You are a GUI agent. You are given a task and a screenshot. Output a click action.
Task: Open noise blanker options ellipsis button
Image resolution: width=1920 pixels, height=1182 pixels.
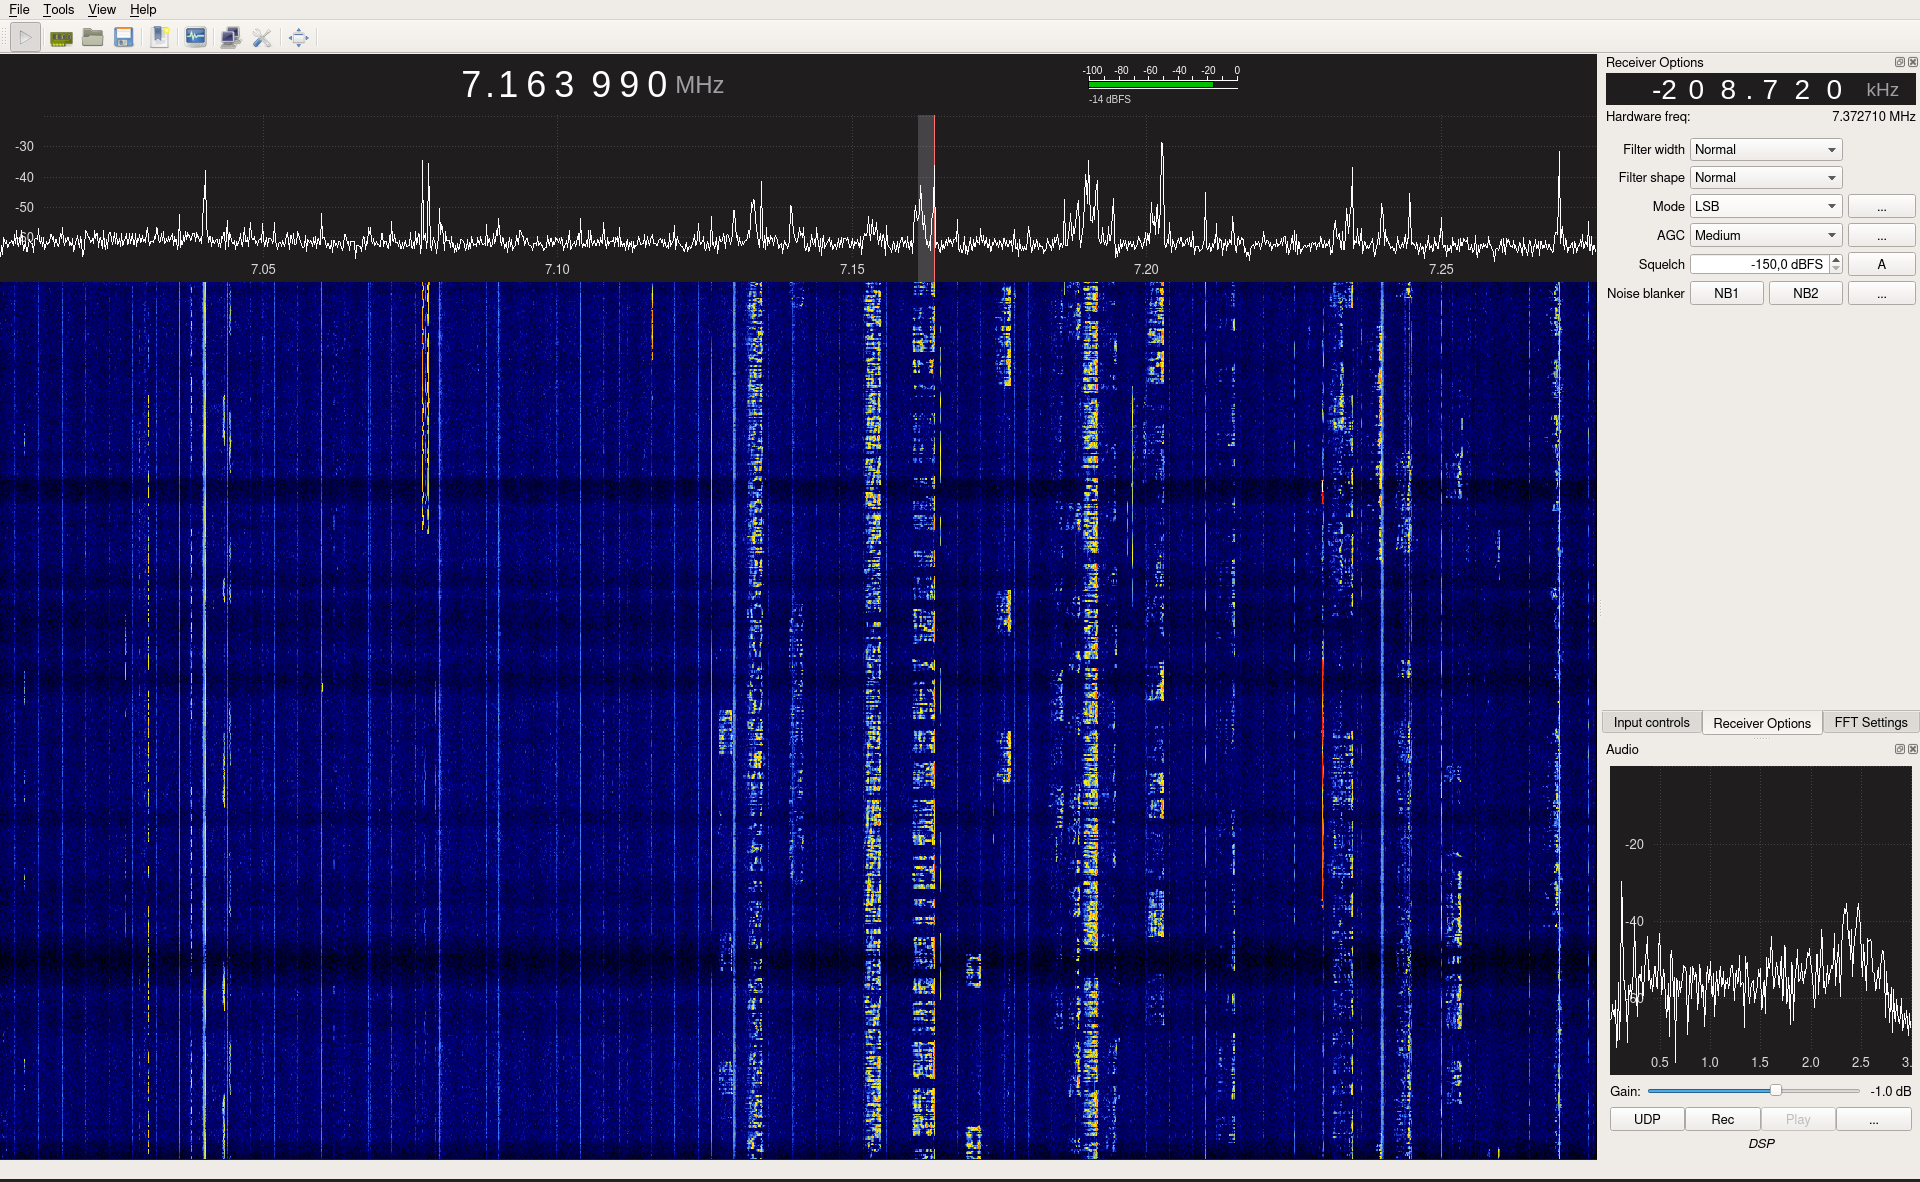click(1881, 293)
